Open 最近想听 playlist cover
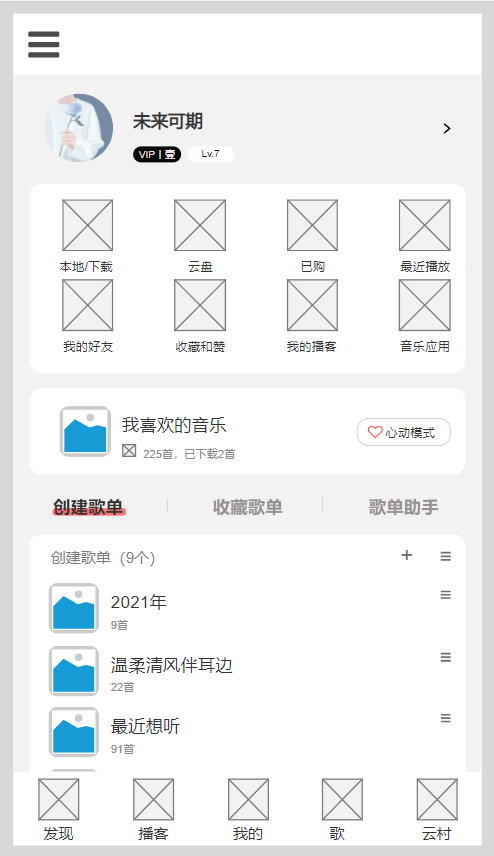494x856 pixels. [x=74, y=732]
